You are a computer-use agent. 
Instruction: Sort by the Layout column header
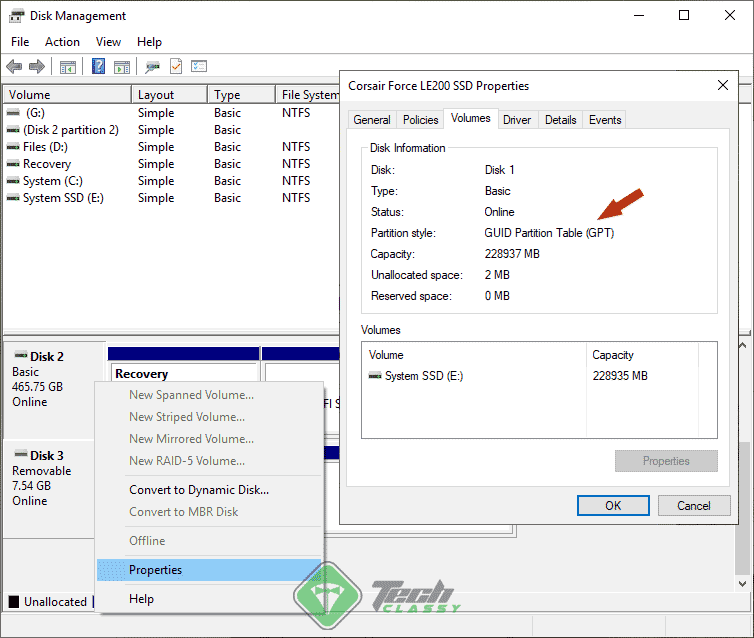[169, 94]
